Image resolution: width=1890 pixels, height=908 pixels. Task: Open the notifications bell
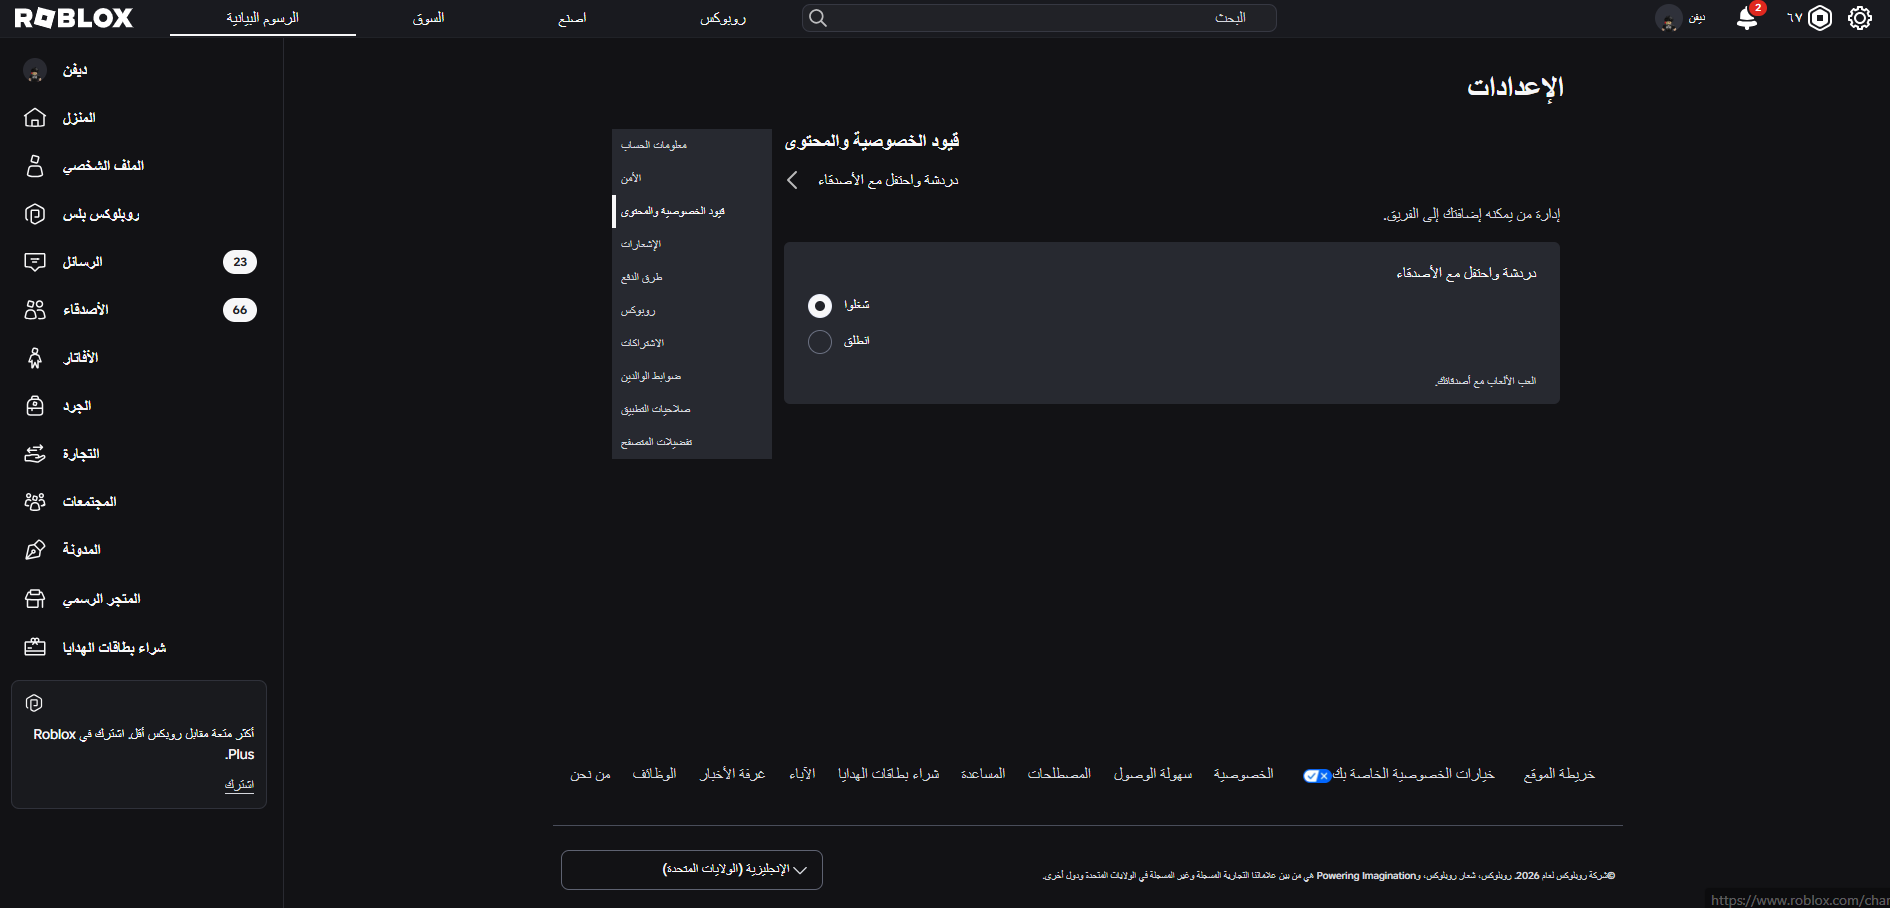1747,18
